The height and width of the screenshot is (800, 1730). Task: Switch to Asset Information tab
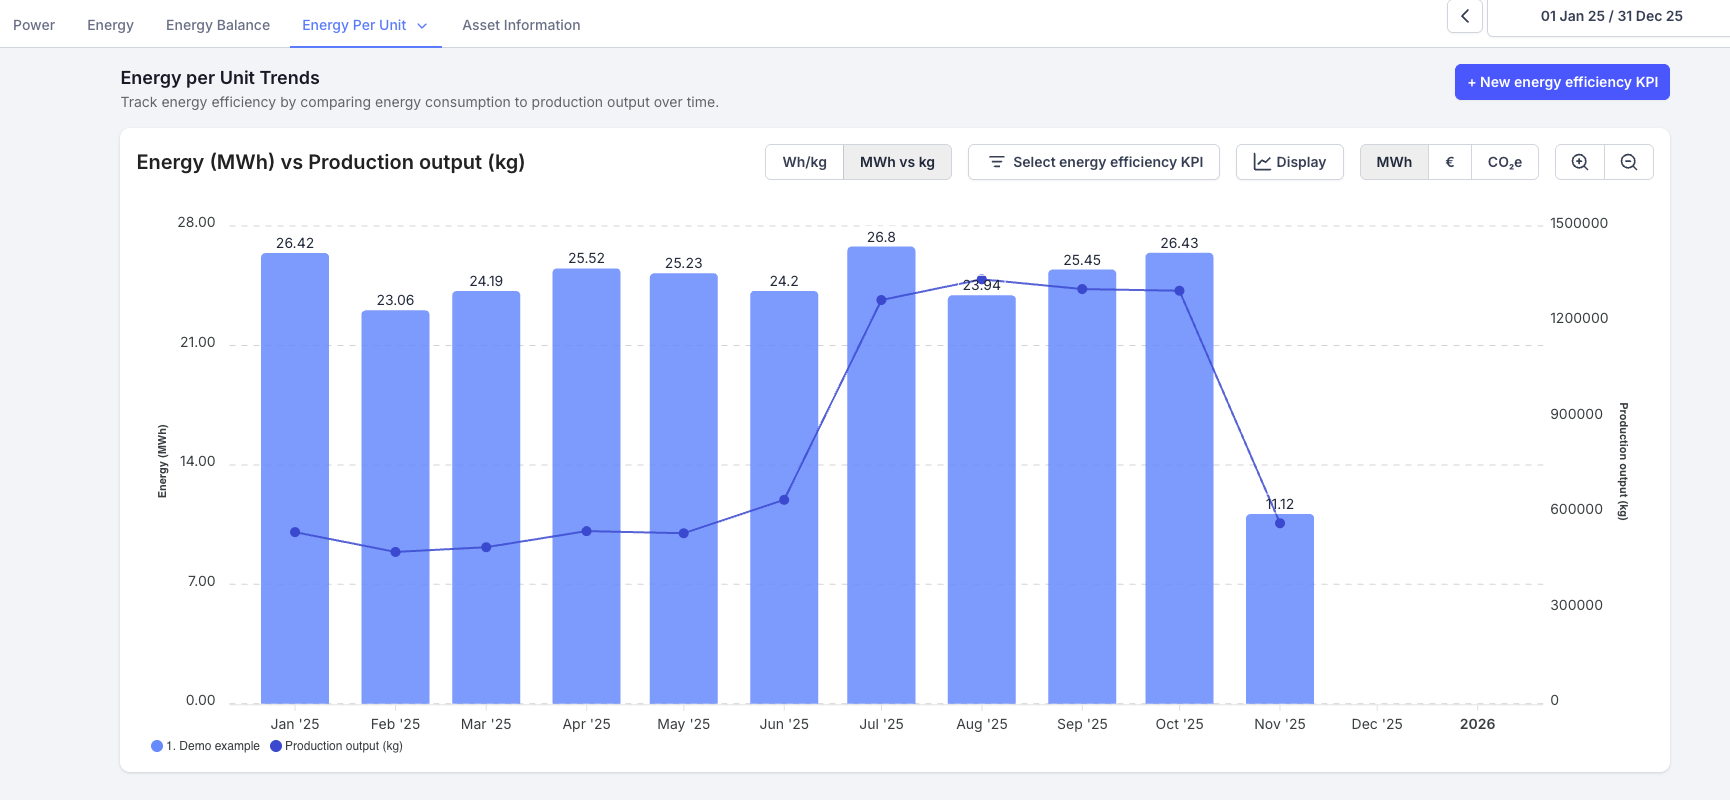pyautogui.click(x=521, y=25)
